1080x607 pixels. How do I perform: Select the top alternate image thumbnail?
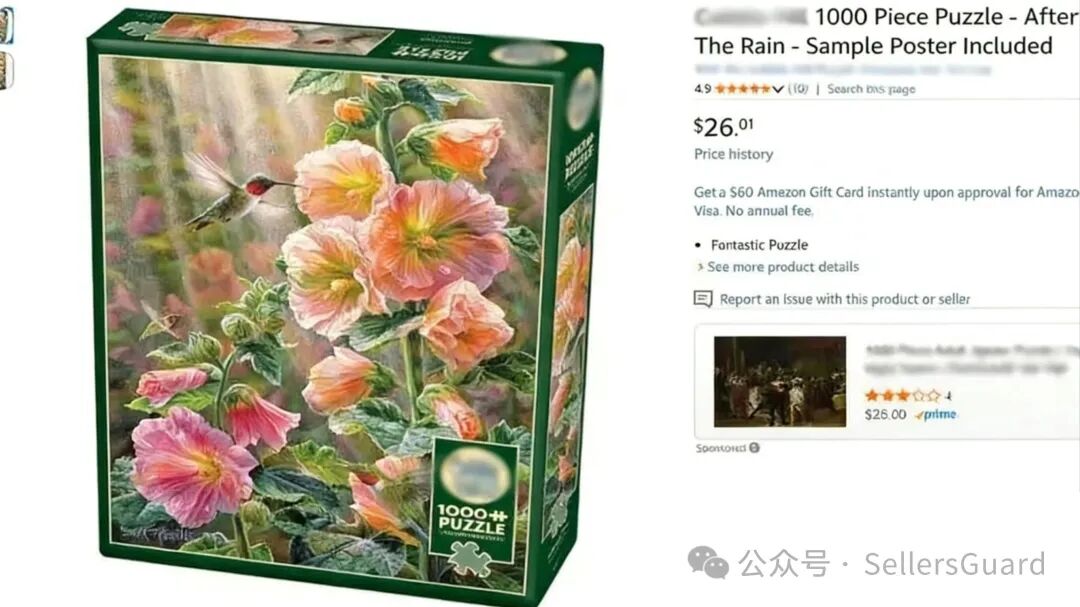6,25
